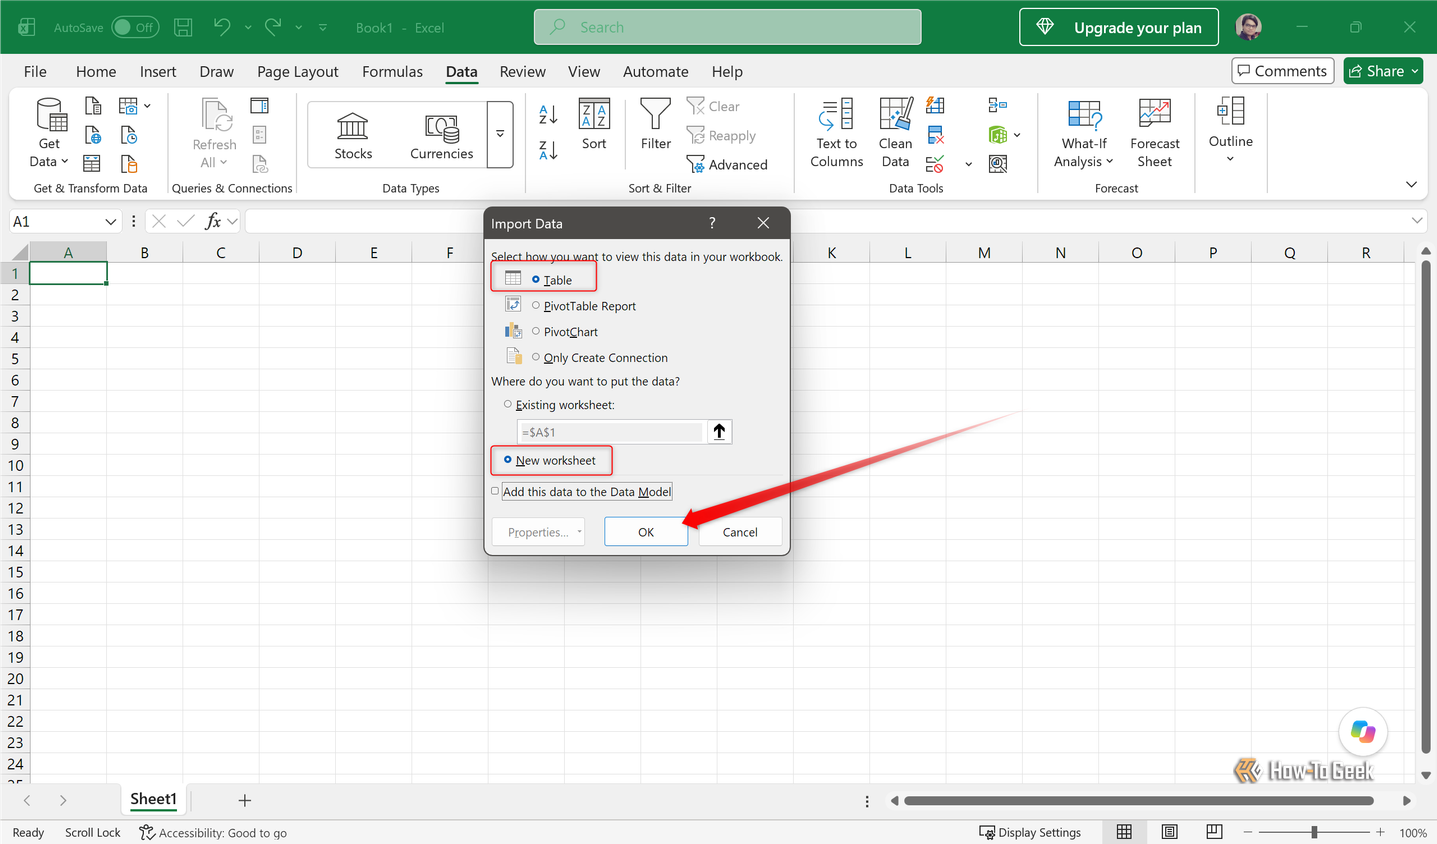Select the Currencies data type
Image resolution: width=1437 pixels, height=844 pixels.
pyautogui.click(x=441, y=135)
